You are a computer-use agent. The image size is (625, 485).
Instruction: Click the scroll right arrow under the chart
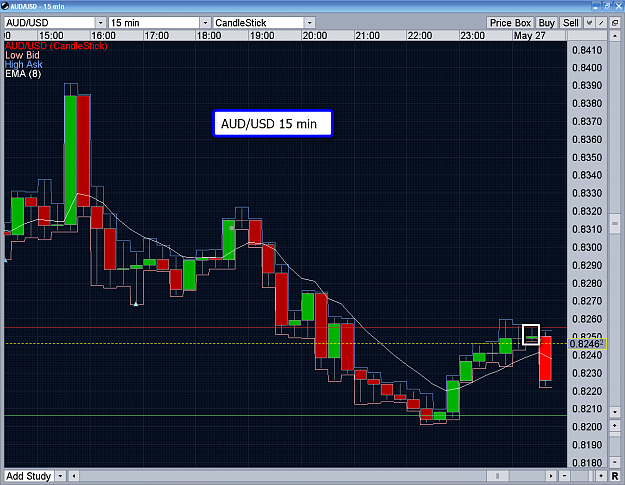point(550,476)
